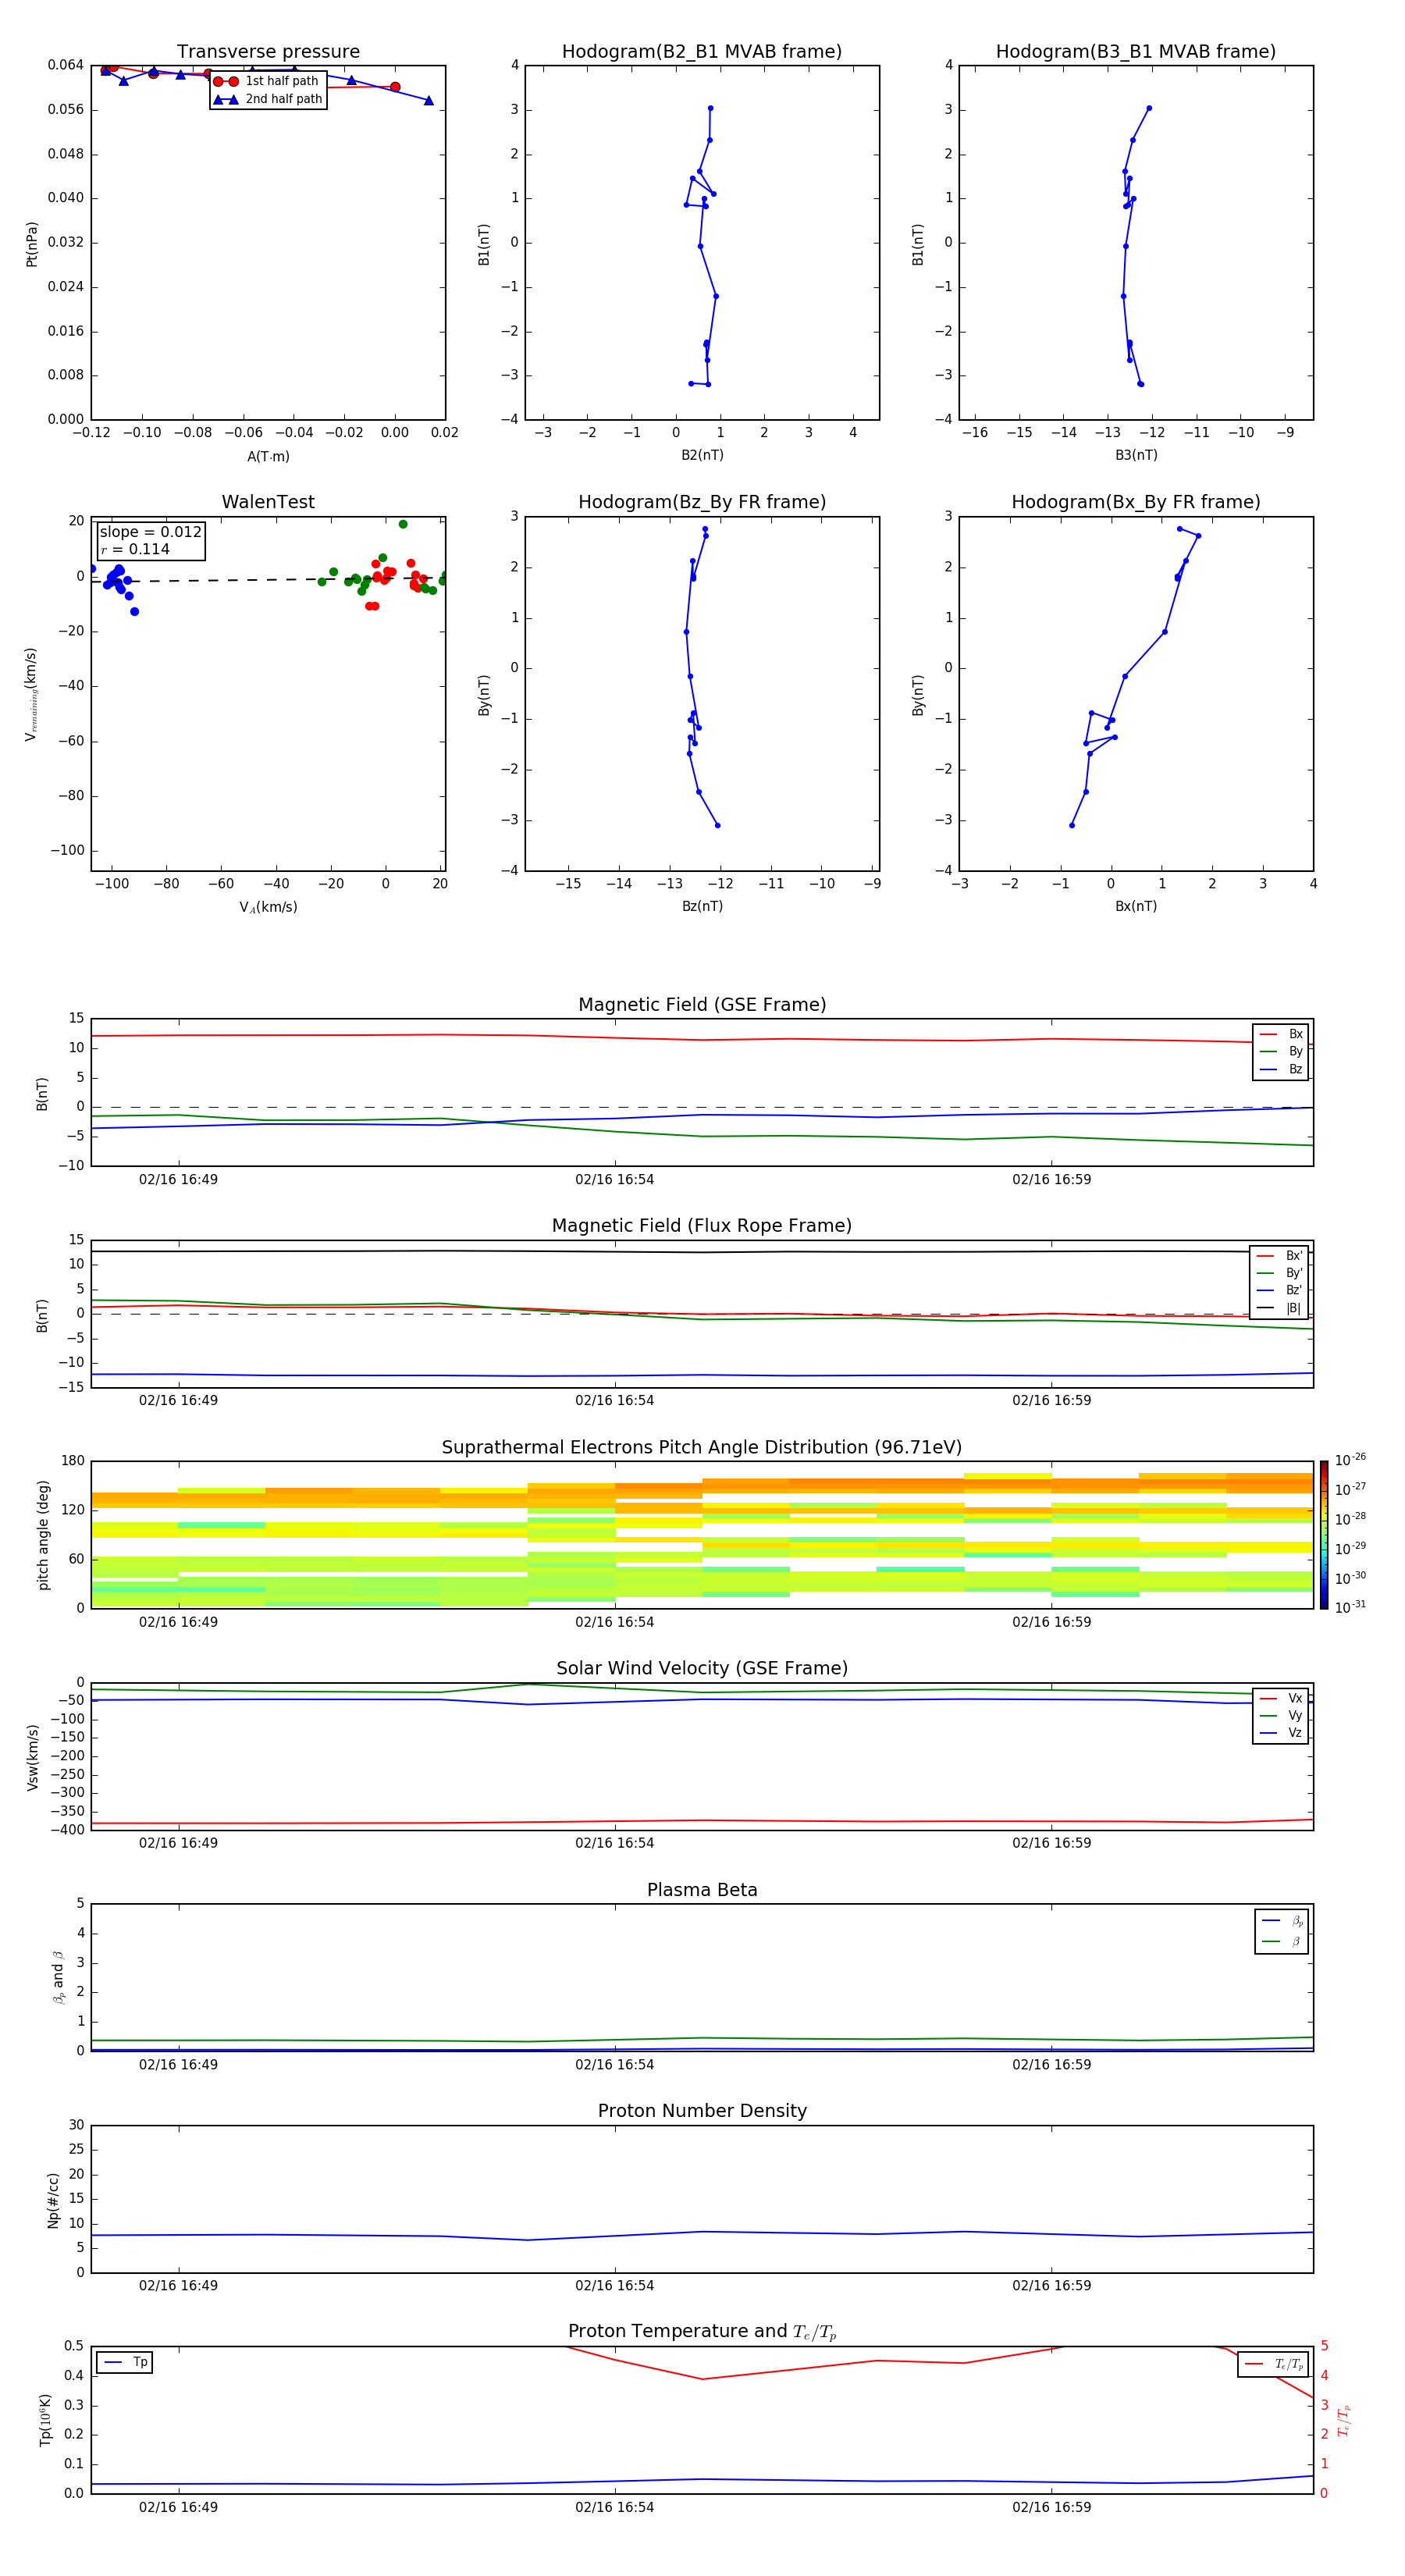Select the Te/Tp legend entry

tap(1273, 2364)
